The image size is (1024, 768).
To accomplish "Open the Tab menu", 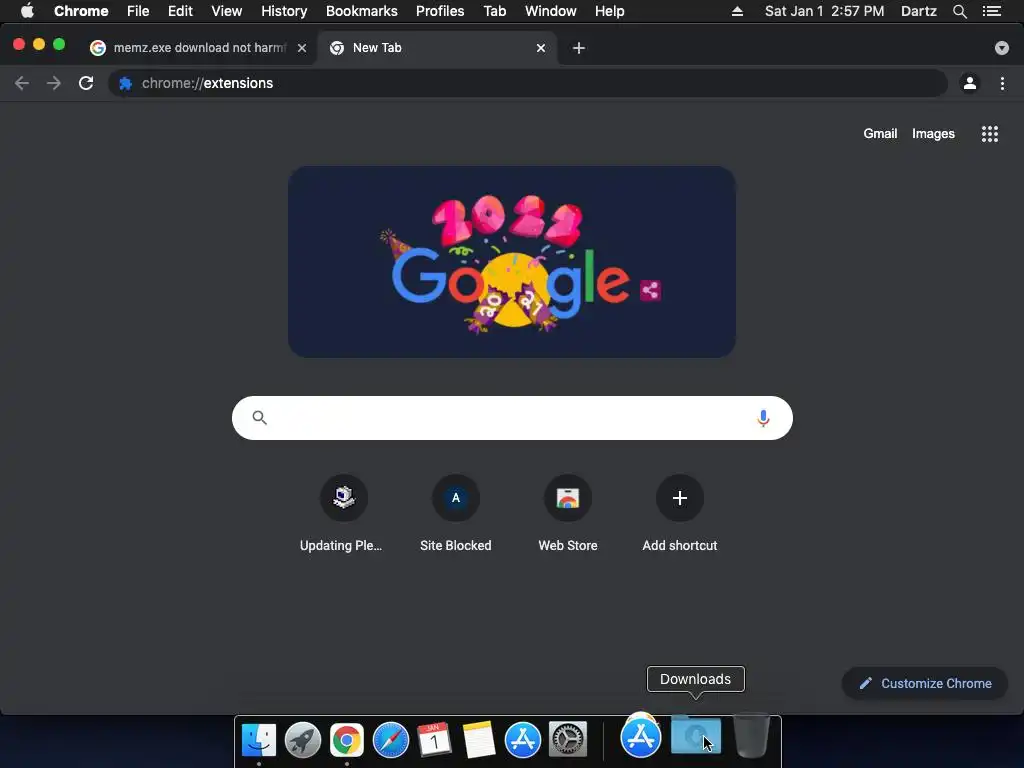I will 494,11.
